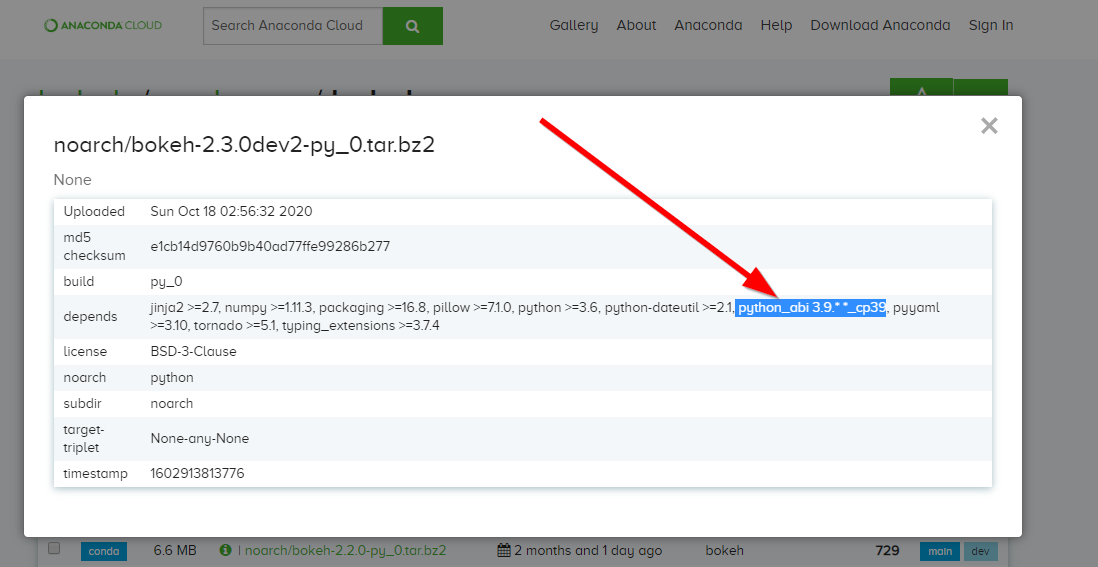The height and width of the screenshot is (567, 1098).
Task: Click the 6.6 MB size cell
Action: pos(175,551)
